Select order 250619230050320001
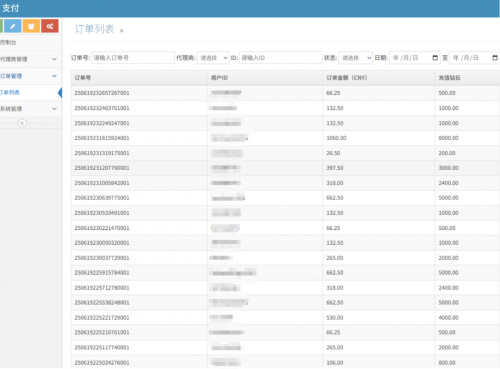Image resolution: width=500 pixels, height=369 pixels. click(x=102, y=243)
